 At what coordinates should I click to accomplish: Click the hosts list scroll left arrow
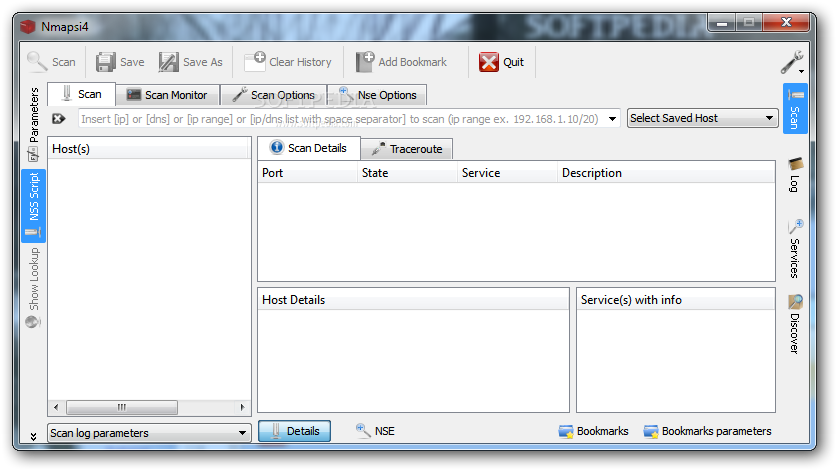tap(56, 407)
